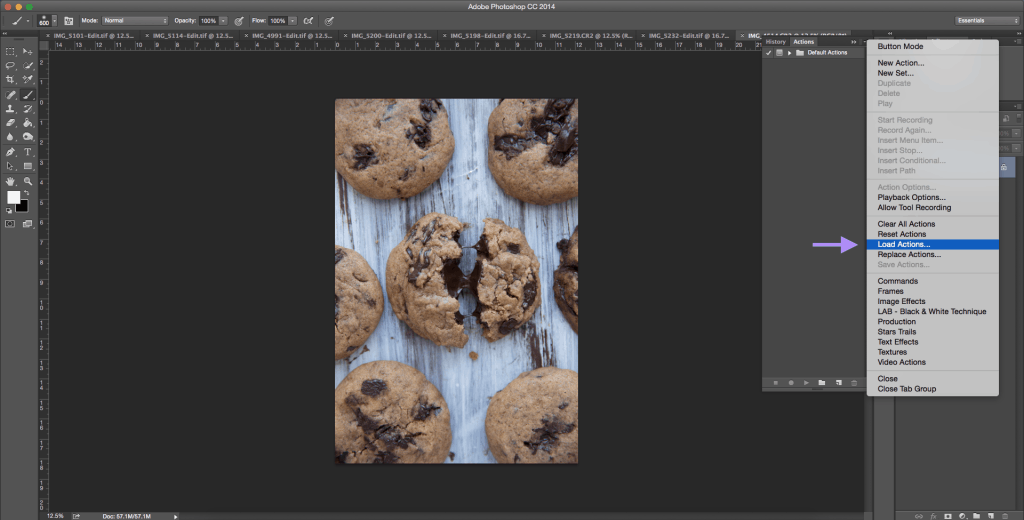This screenshot has width=1024, height=520.
Task: Select the Clone Stamp tool
Action: tap(10, 109)
